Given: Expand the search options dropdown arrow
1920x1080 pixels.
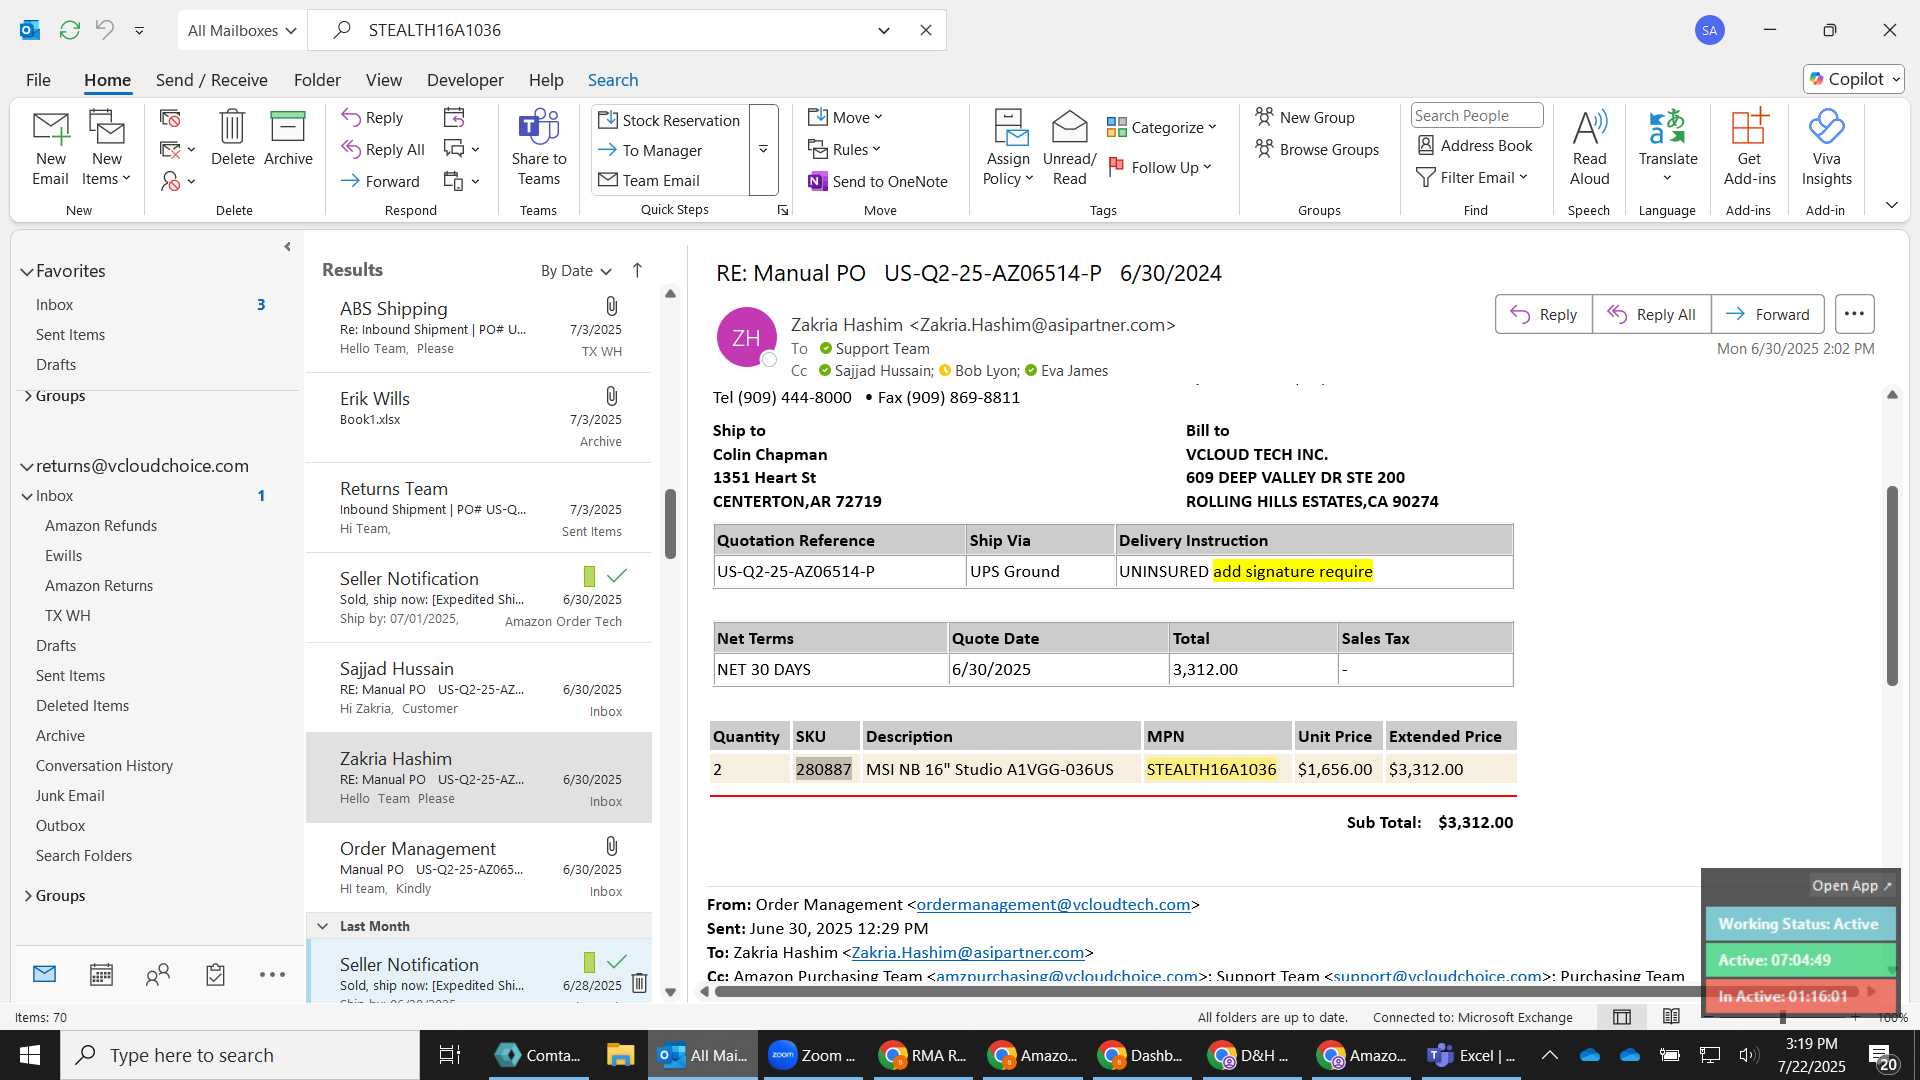Looking at the screenshot, I should [x=884, y=30].
